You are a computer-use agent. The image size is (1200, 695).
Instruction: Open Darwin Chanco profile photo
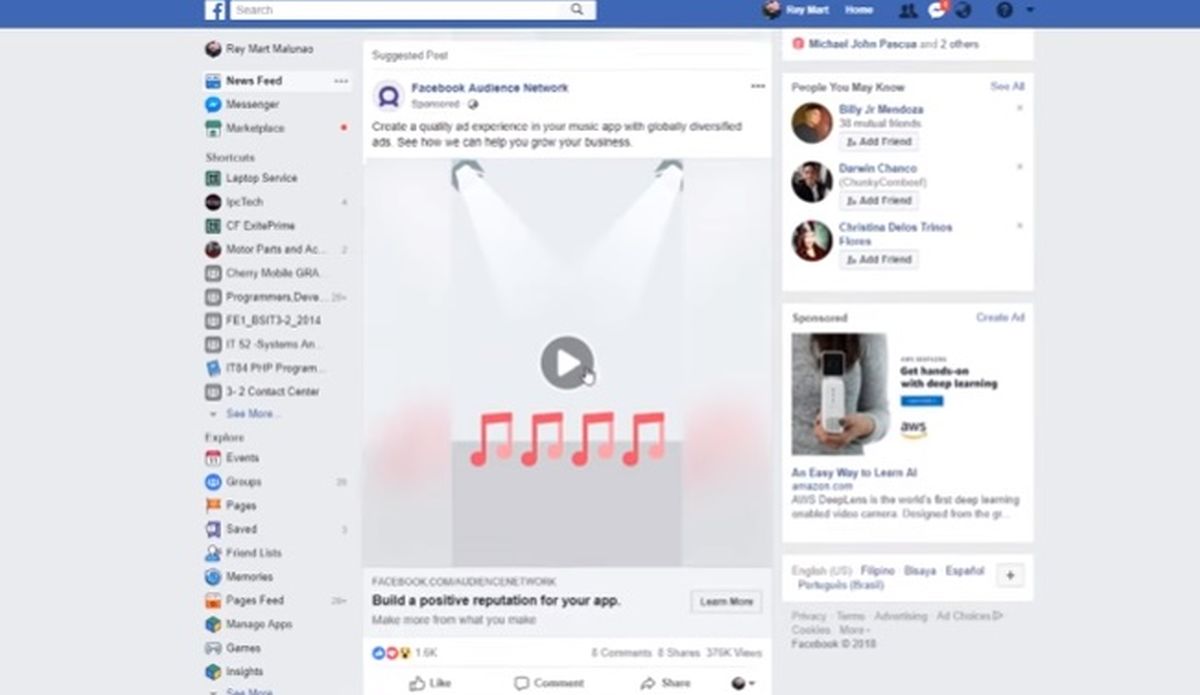tap(812, 182)
